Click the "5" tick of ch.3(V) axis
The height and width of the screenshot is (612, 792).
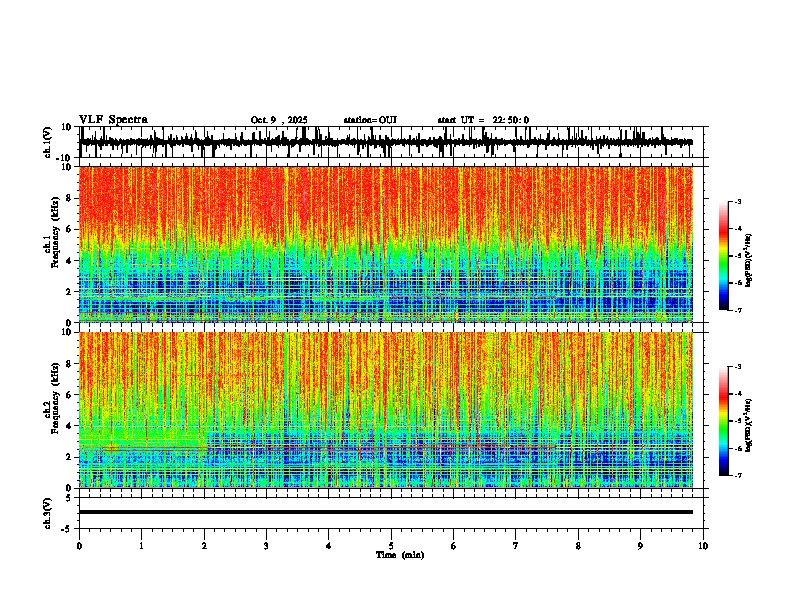tap(70, 498)
